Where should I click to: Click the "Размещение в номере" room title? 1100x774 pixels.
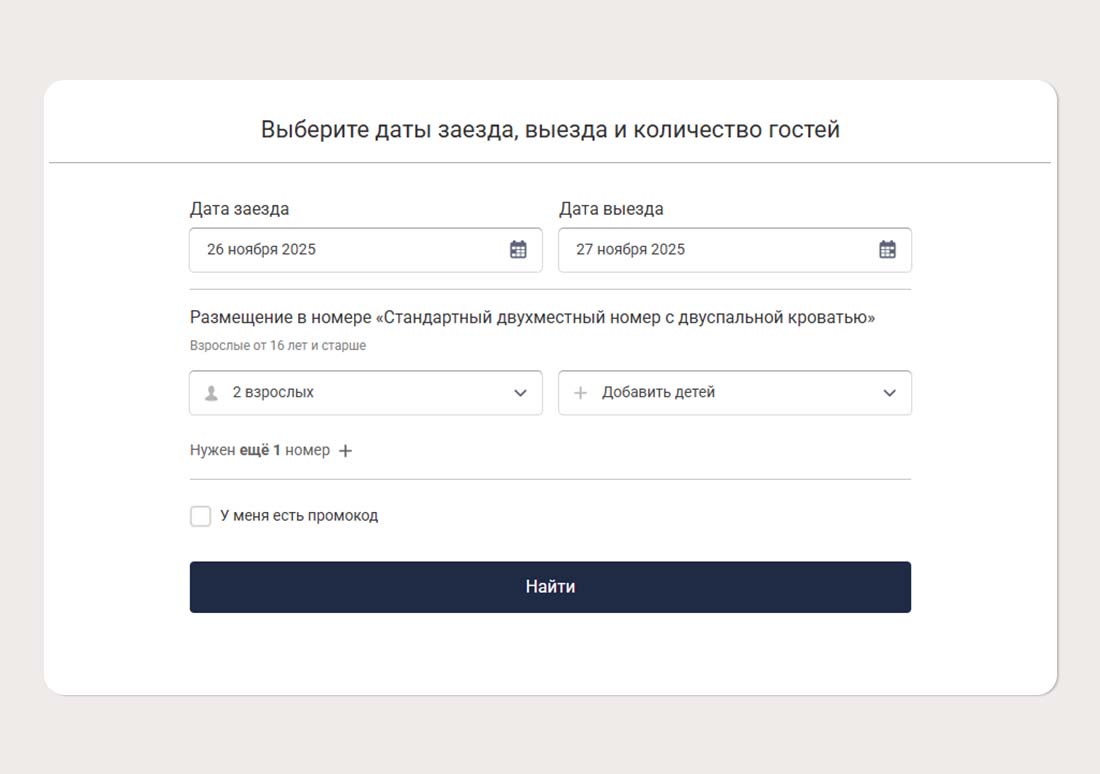pyautogui.click(x=532, y=318)
